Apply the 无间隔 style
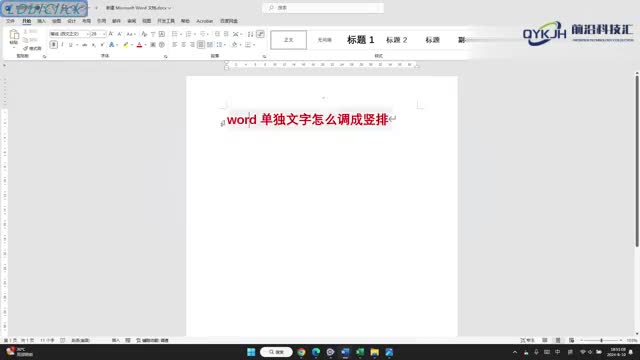This screenshot has height=360, width=640. pos(324,40)
